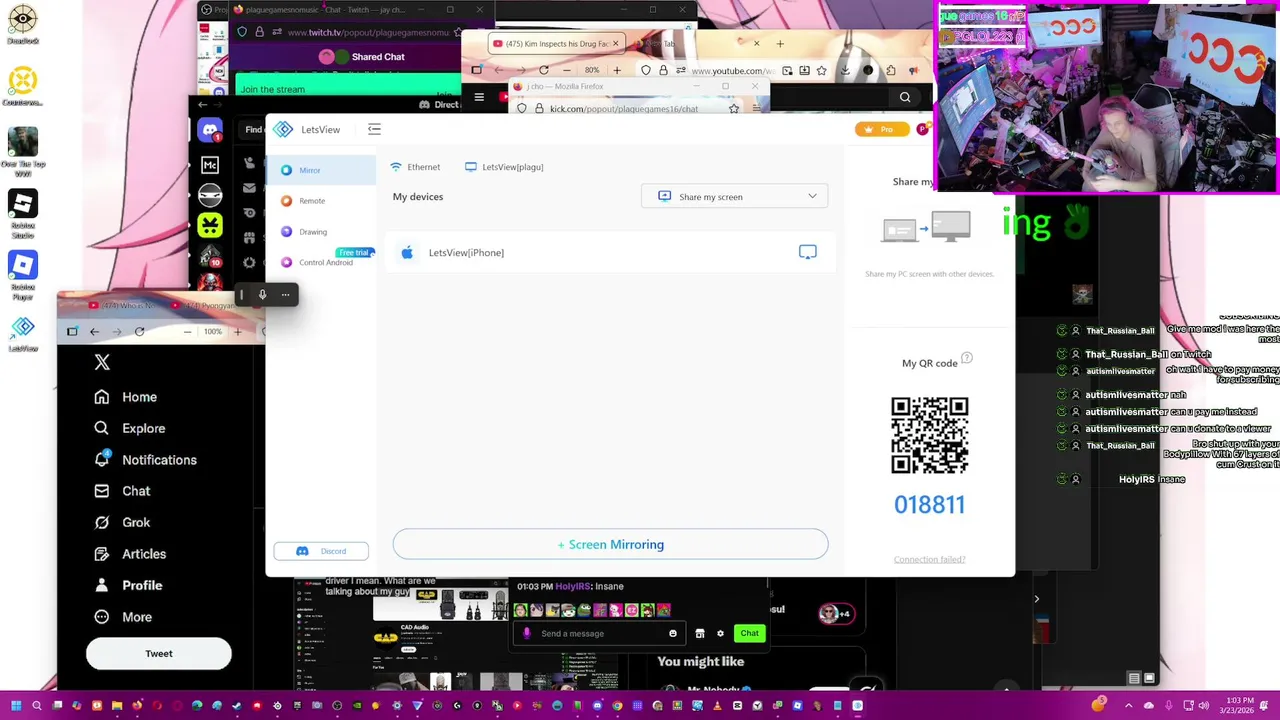1280x720 pixels.
Task: Show hidden system tray icons
Action: click(x=1129, y=706)
